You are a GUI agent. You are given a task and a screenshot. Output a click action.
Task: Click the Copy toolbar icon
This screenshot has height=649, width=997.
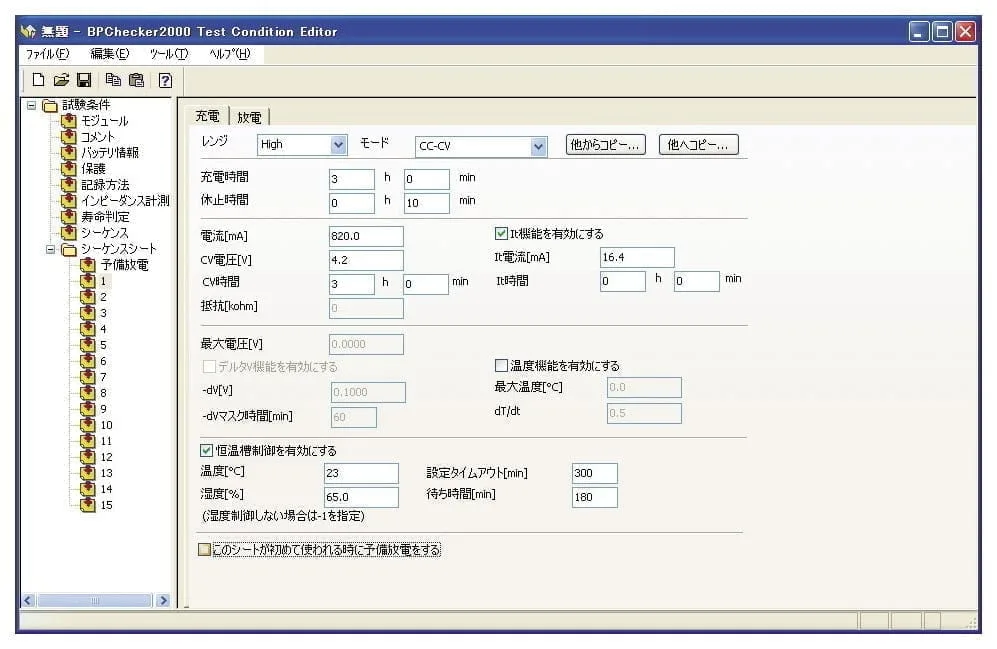pyautogui.click(x=113, y=80)
